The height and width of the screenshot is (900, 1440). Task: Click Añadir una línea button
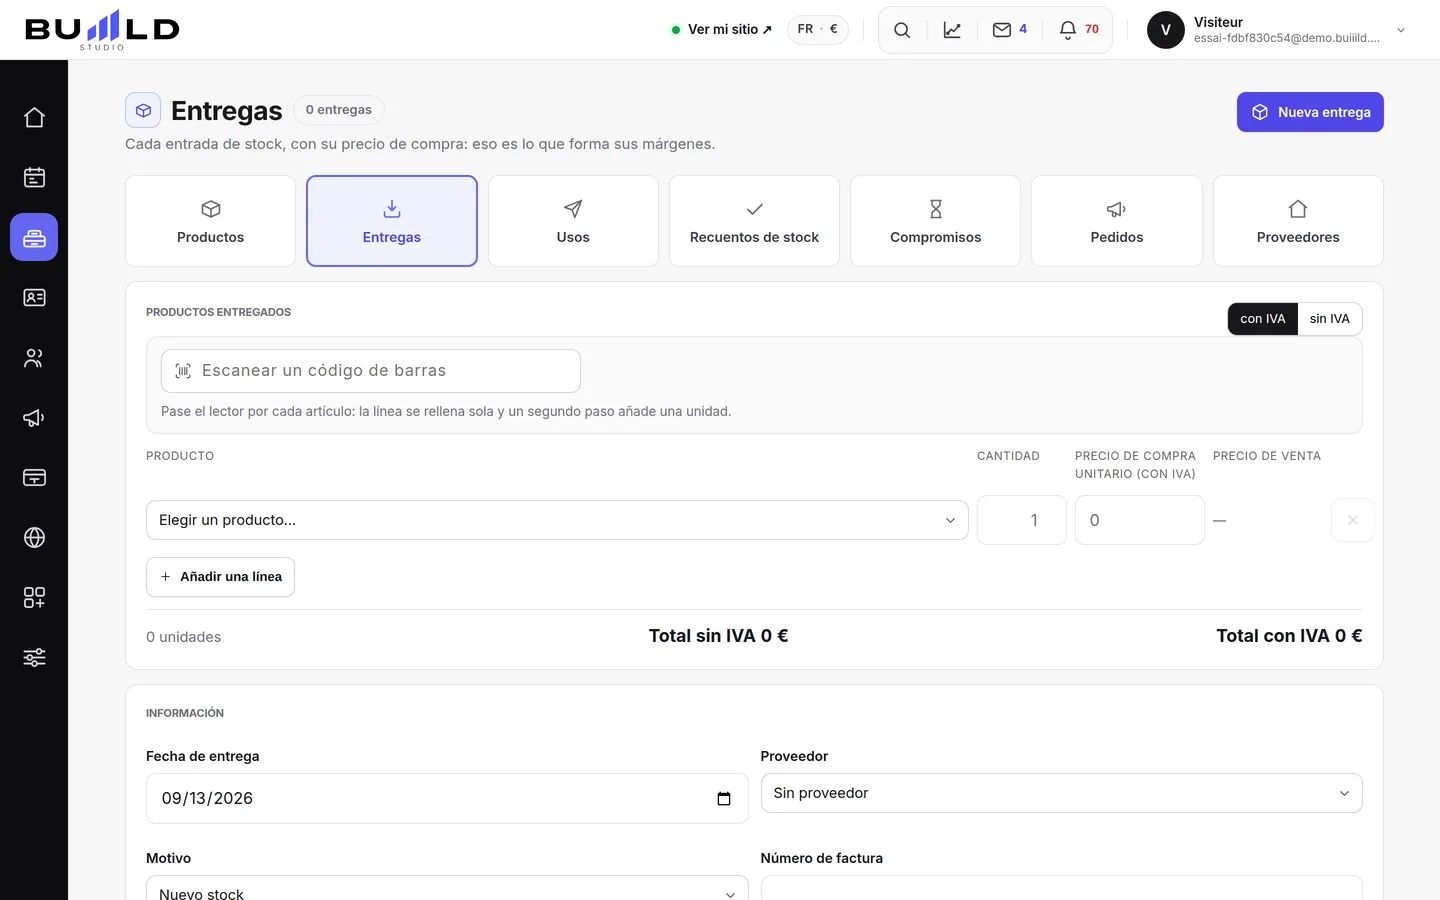click(220, 577)
